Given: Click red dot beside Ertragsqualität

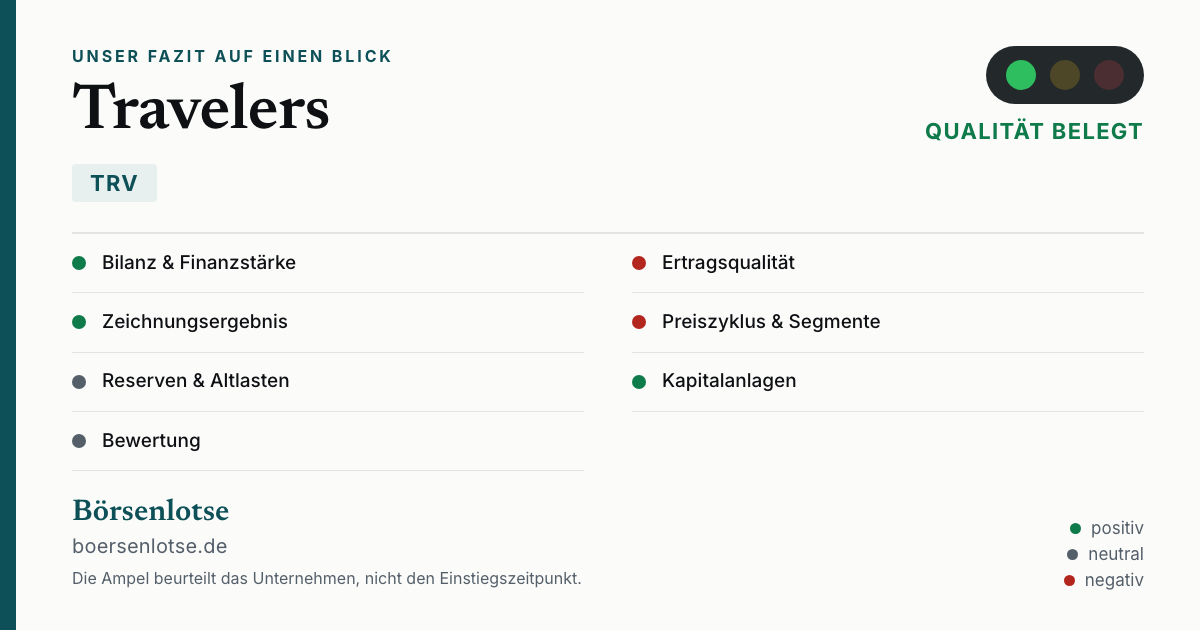Looking at the screenshot, I should pyautogui.click(x=639, y=263).
